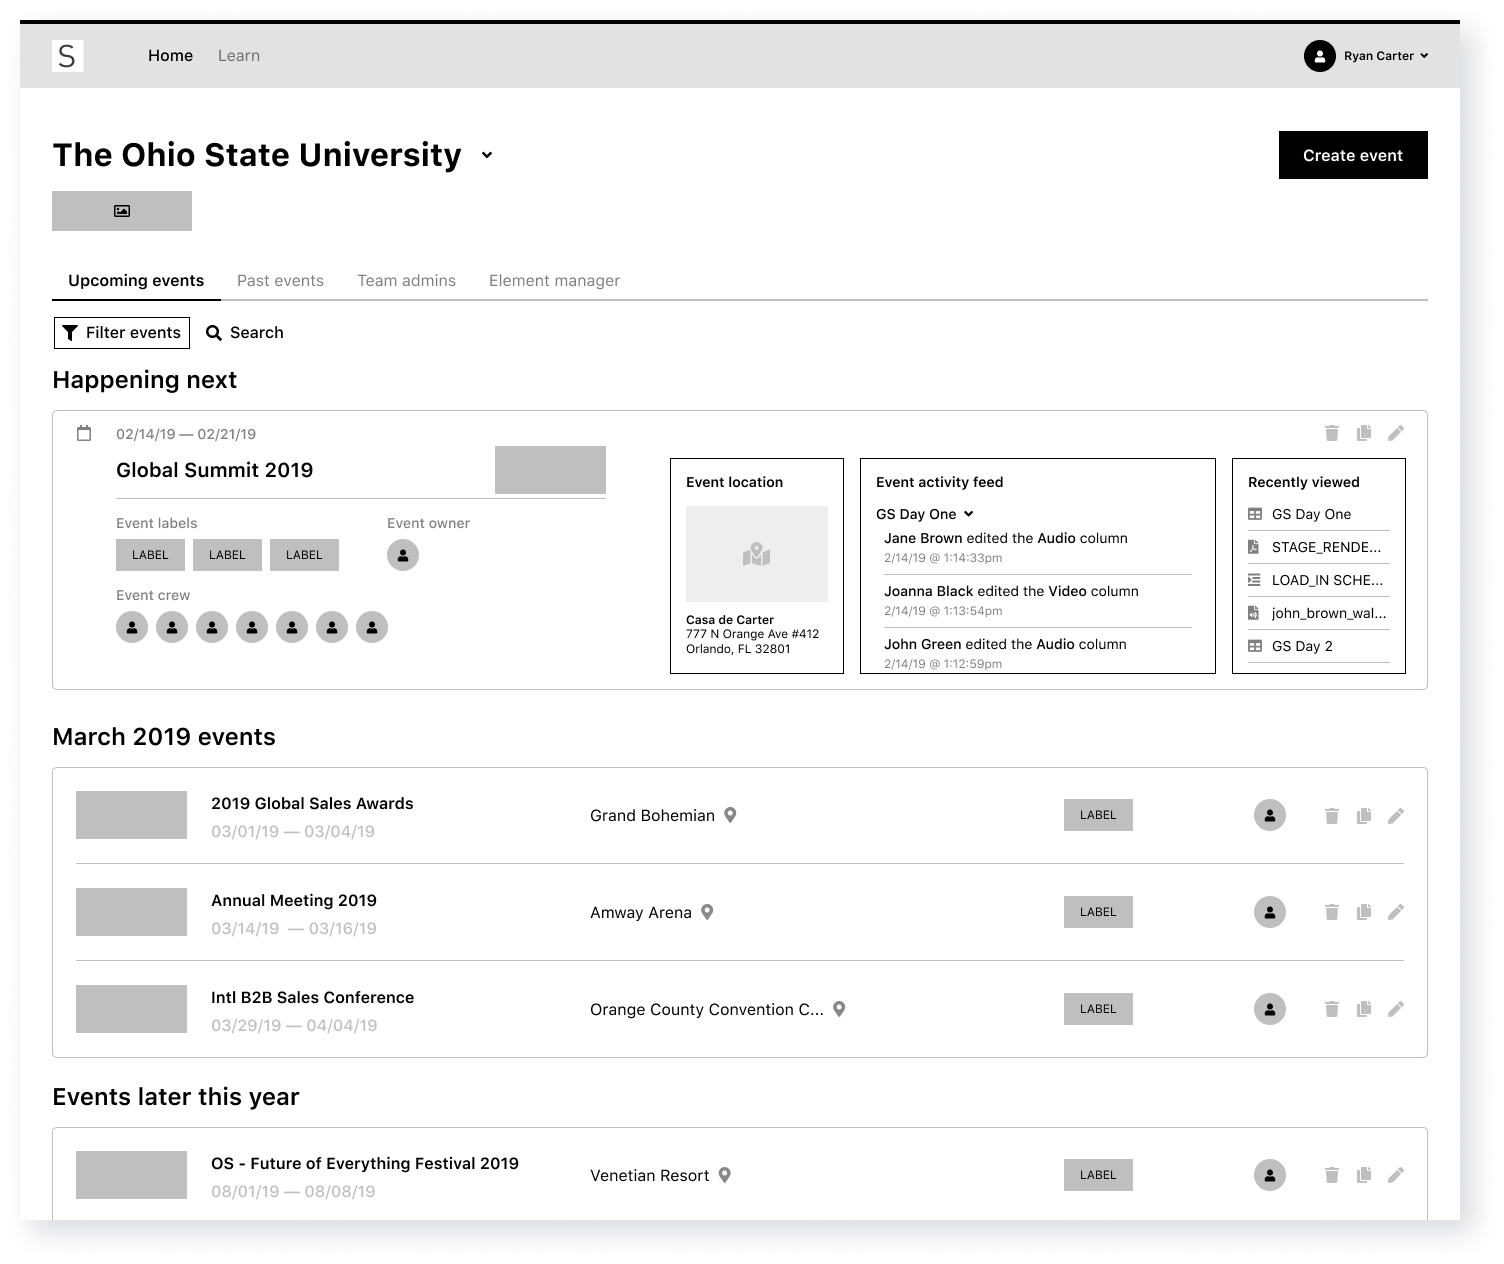Click the Event location map thumbnail

[x=757, y=554]
